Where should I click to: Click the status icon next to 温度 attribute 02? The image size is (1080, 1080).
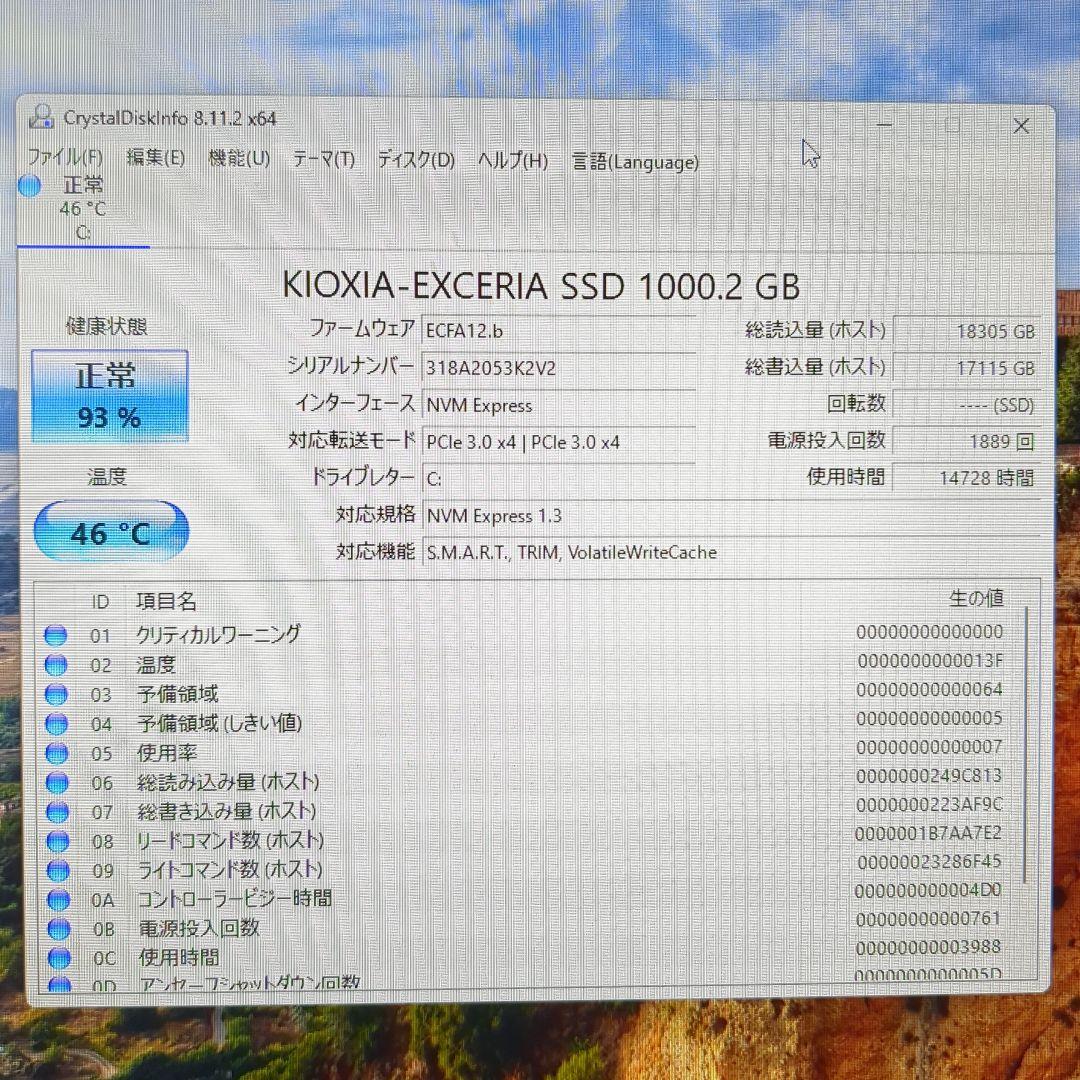tap(56, 664)
